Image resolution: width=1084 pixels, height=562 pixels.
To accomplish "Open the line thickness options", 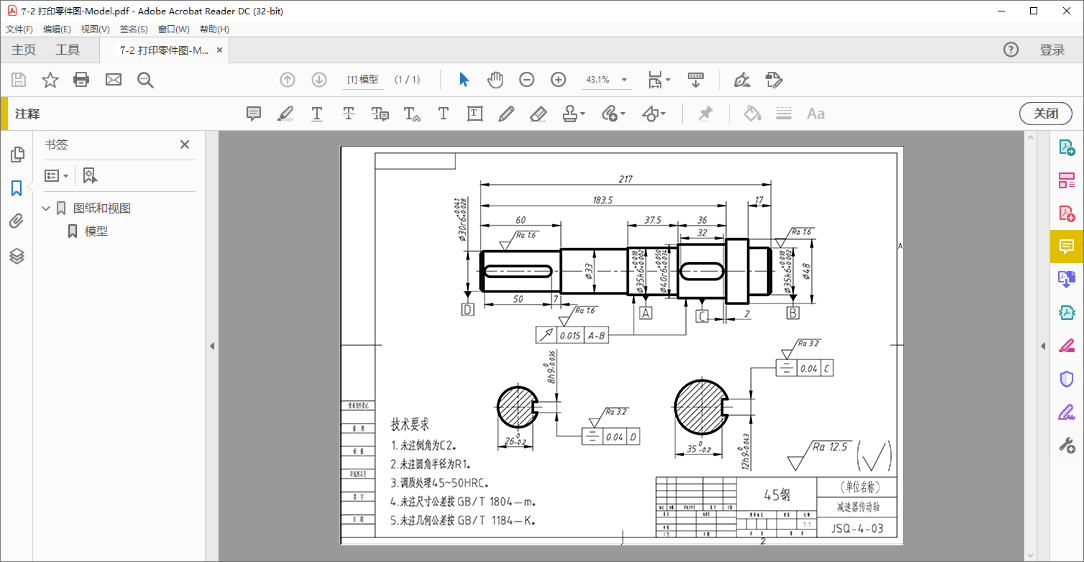I will click(783, 114).
